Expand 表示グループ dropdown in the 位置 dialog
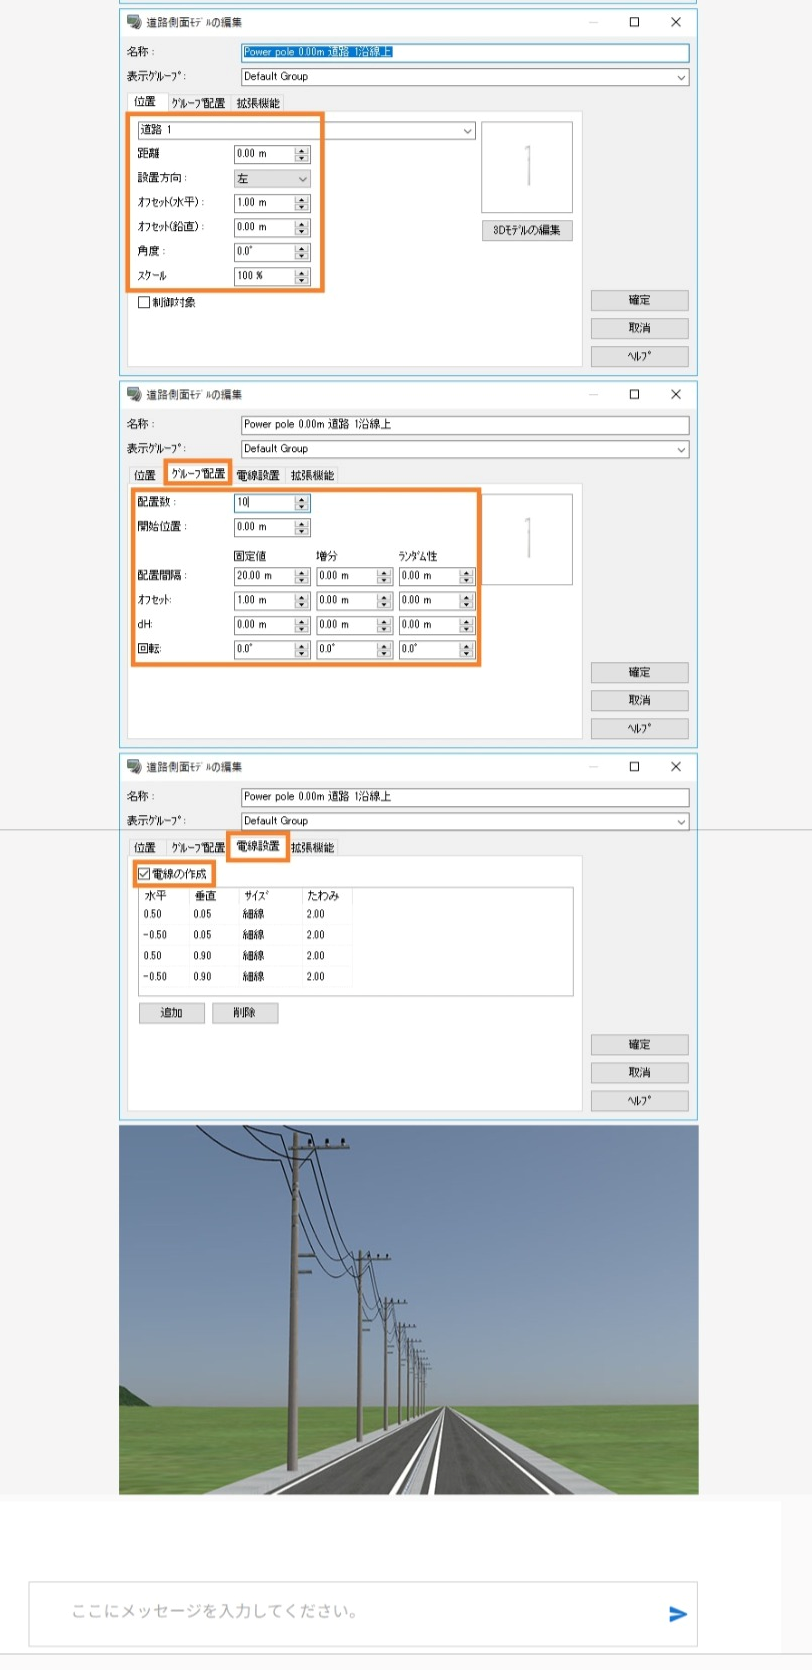The height and width of the screenshot is (1670, 812). (x=681, y=77)
